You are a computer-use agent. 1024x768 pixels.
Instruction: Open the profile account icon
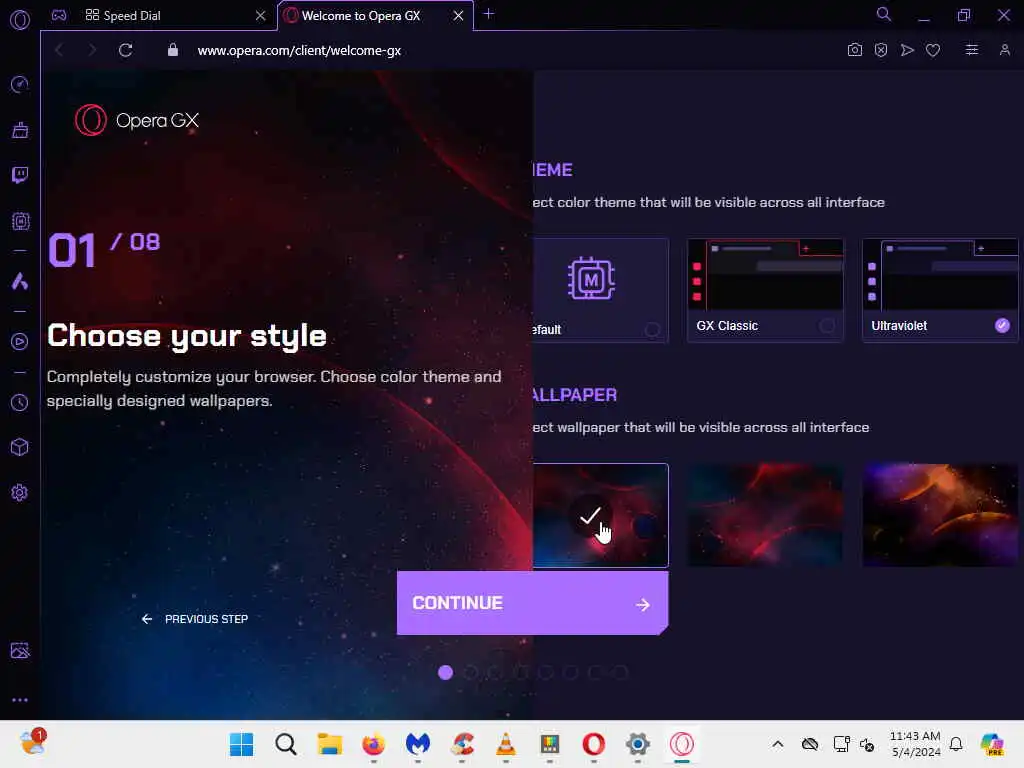pyautogui.click(x=1004, y=50)
